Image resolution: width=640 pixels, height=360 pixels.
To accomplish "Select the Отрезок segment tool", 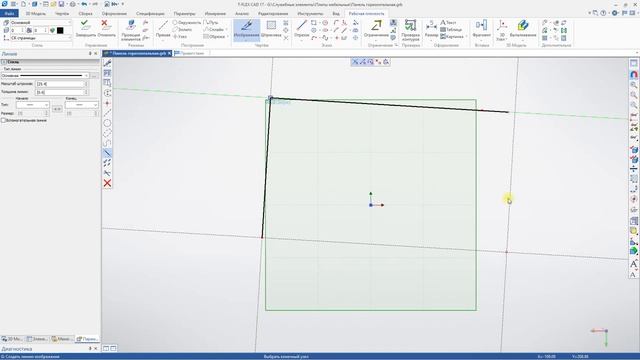I will pyautogui.click(x=302, y=29).
